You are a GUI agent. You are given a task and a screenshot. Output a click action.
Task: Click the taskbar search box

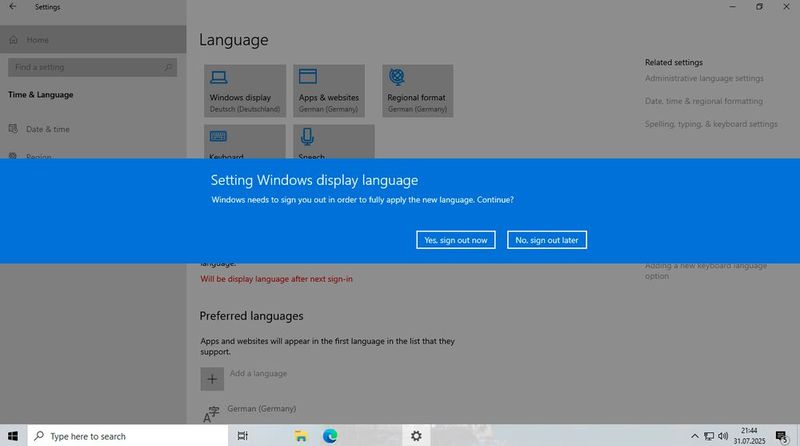point(128,436)
